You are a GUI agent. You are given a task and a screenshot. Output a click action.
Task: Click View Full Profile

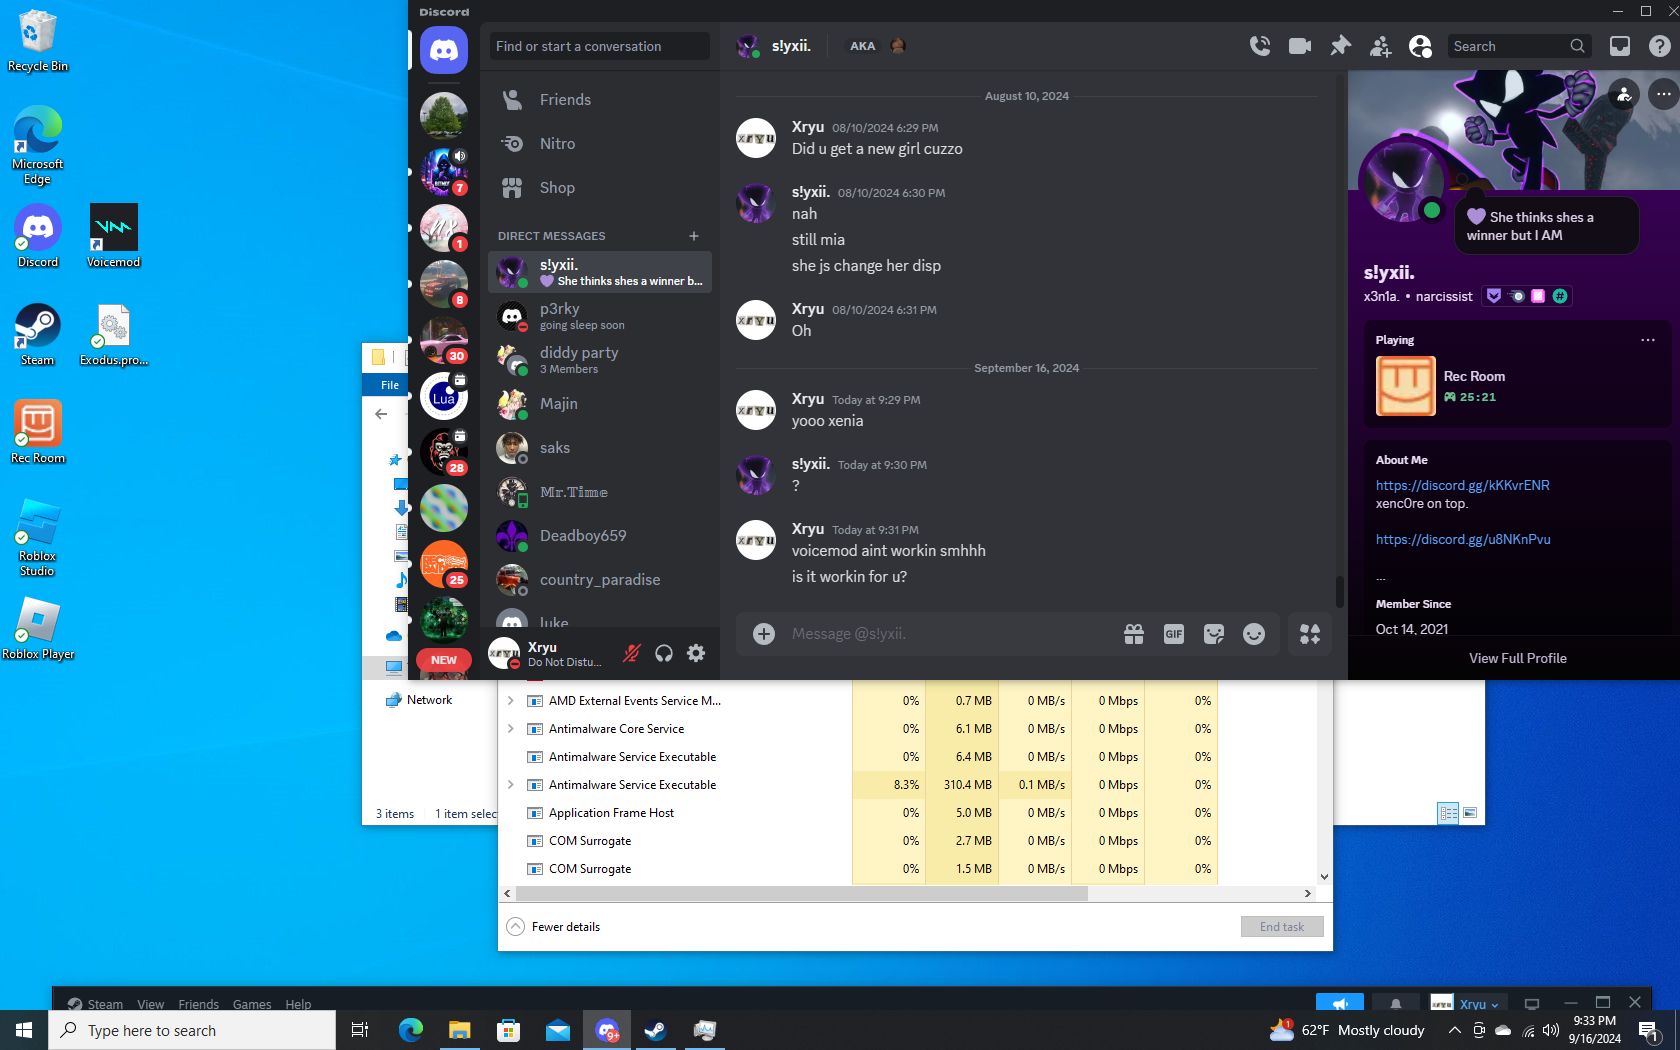pos(1518,658)
